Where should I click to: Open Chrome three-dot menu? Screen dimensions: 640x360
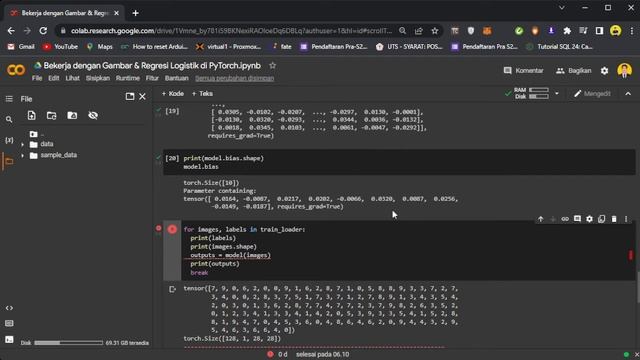tap(631, 31)
